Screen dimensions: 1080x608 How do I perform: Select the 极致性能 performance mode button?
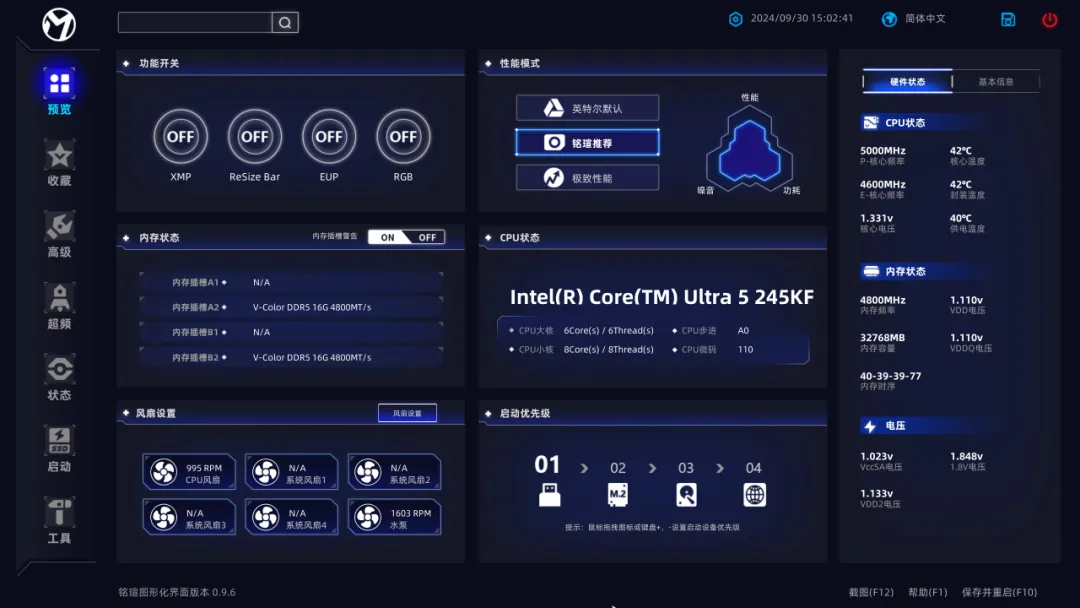point(587,178)
